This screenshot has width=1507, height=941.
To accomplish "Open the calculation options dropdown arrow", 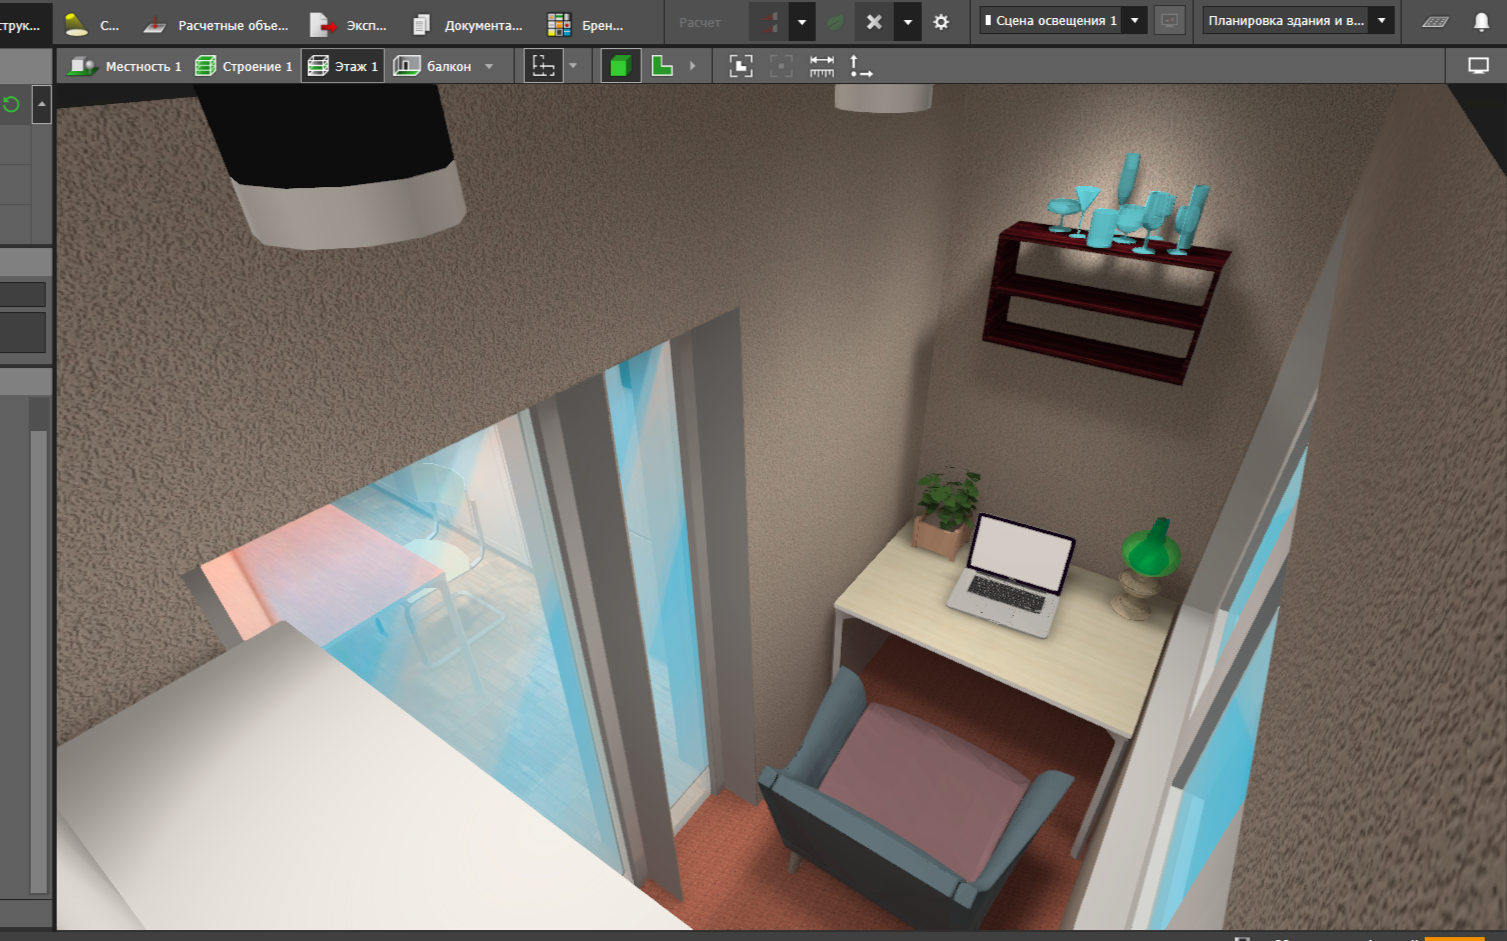I will click(x=802, y=22).
